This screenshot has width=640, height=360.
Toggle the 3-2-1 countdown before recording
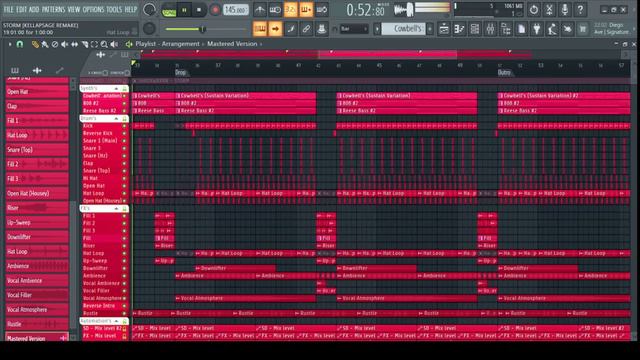tap(291, 10)
